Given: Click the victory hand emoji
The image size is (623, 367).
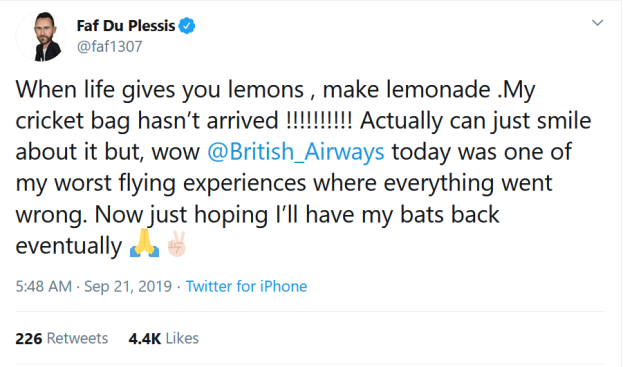Looking at the screenshot, I should pyautogui.click(x=176, y=243).
